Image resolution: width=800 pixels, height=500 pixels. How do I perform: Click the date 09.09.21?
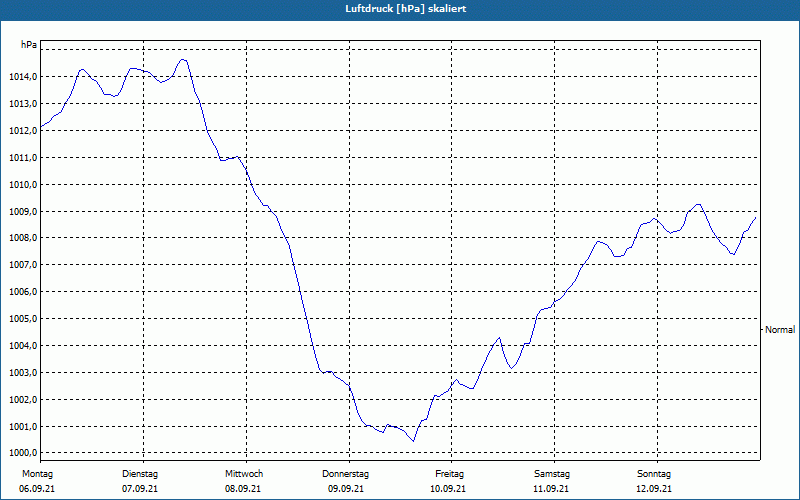(x=346, y=489)
